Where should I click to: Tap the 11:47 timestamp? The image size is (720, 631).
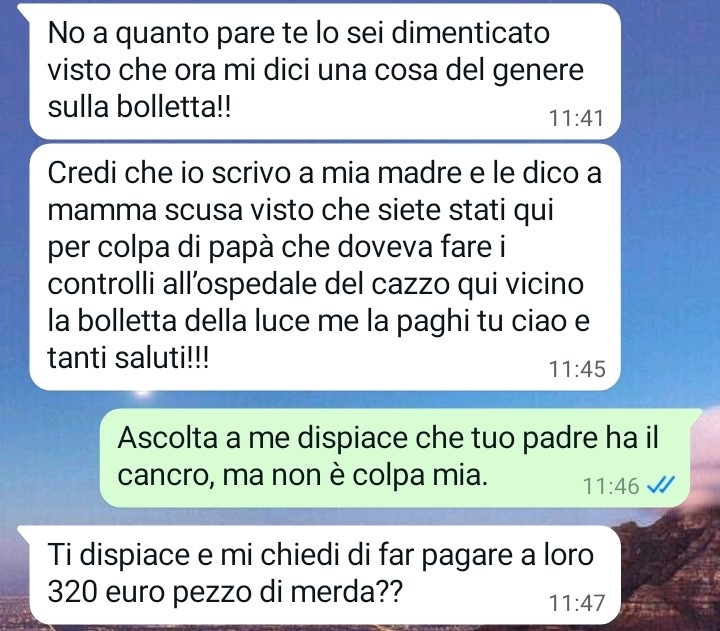[x=577, y=603]
